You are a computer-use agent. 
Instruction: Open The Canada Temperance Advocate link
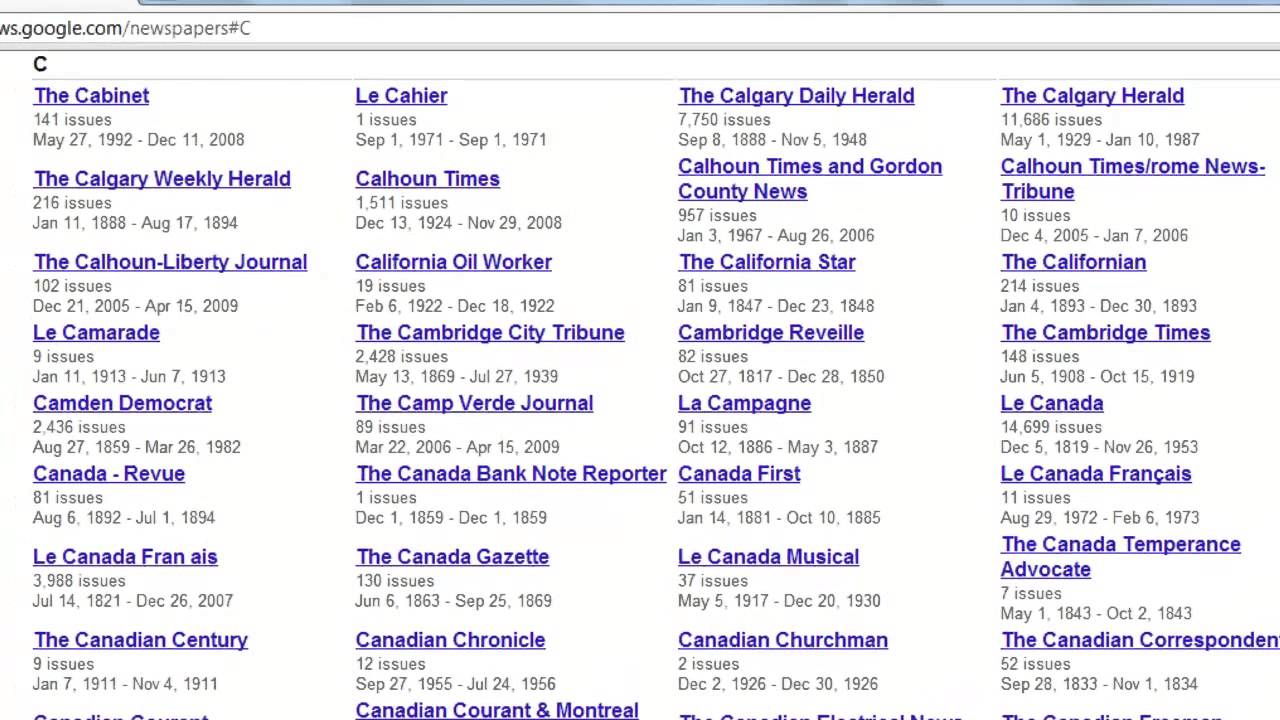[x=1121, y=557]
